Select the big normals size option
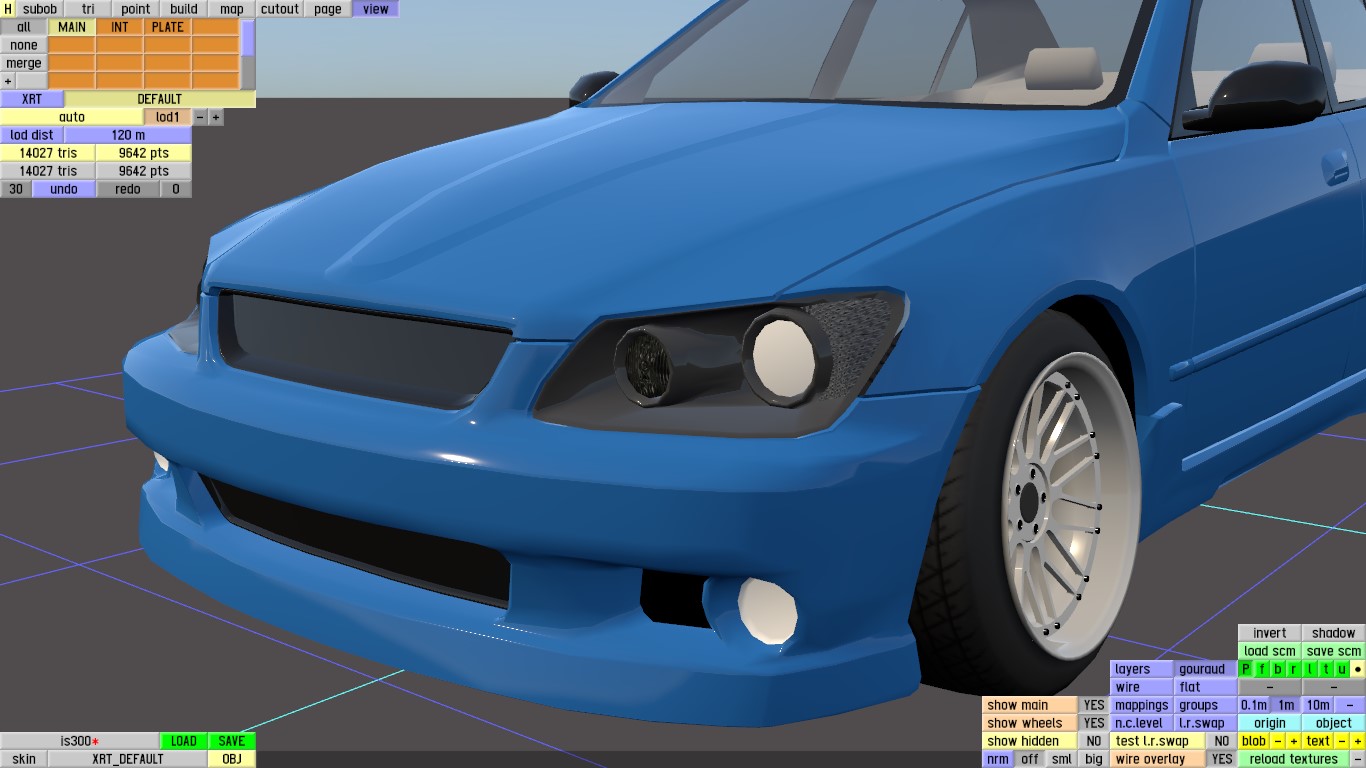 pyautogui.click(x=1094, y=759)
